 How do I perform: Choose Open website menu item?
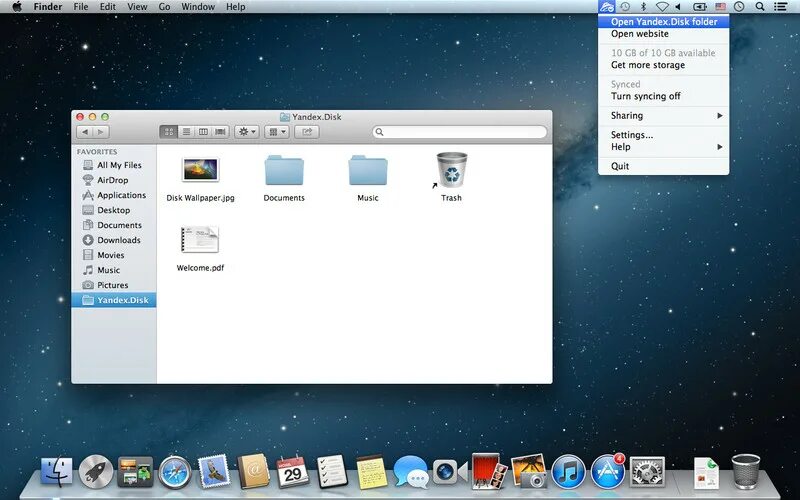click(663, 34)
